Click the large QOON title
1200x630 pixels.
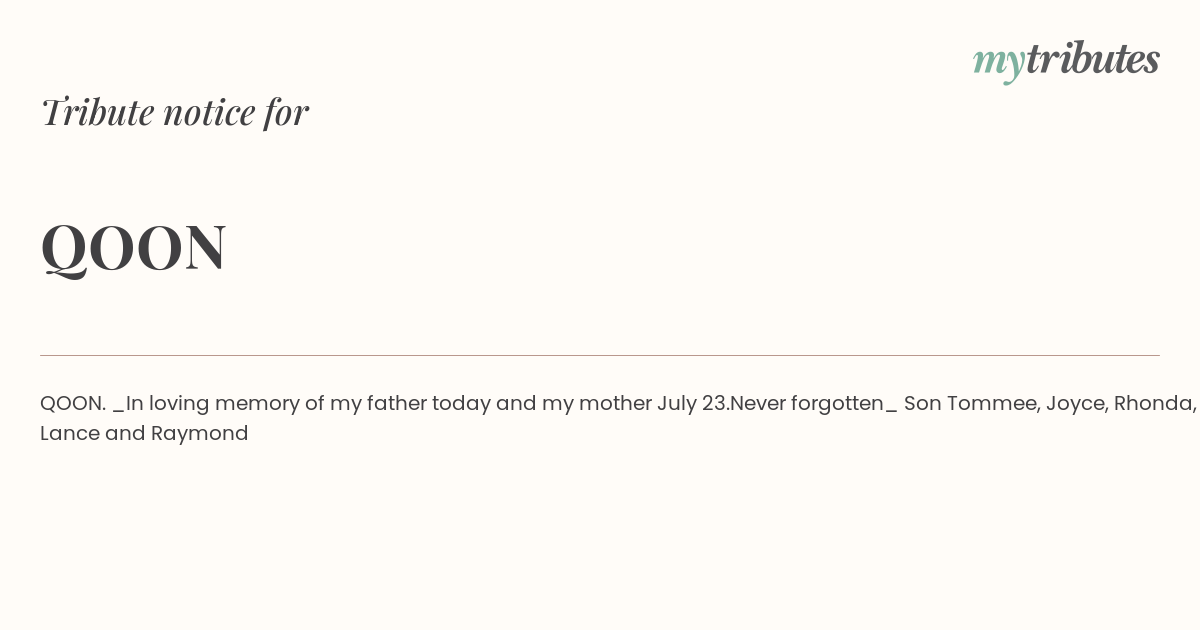[x=133, y=247]
